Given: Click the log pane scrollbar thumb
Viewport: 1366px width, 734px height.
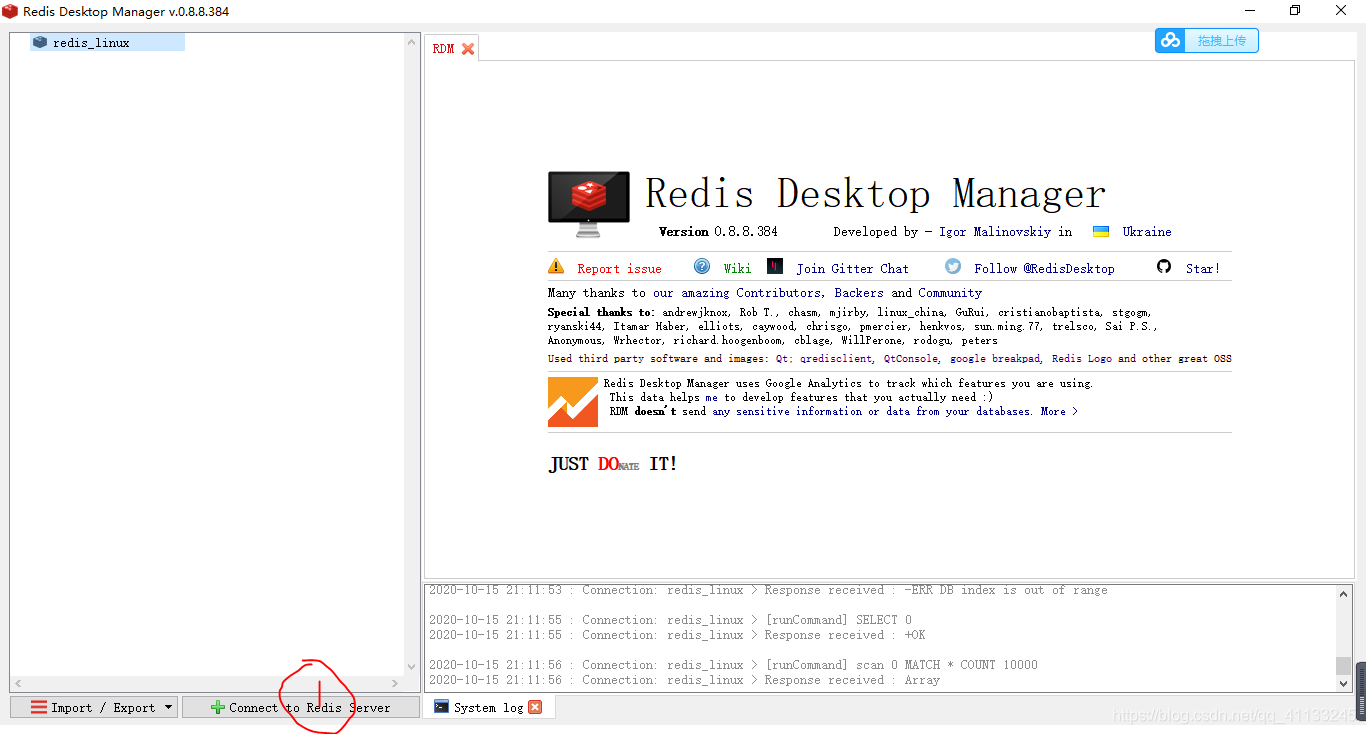Looking at the screenshot, I should click(x=1344, y=666).
